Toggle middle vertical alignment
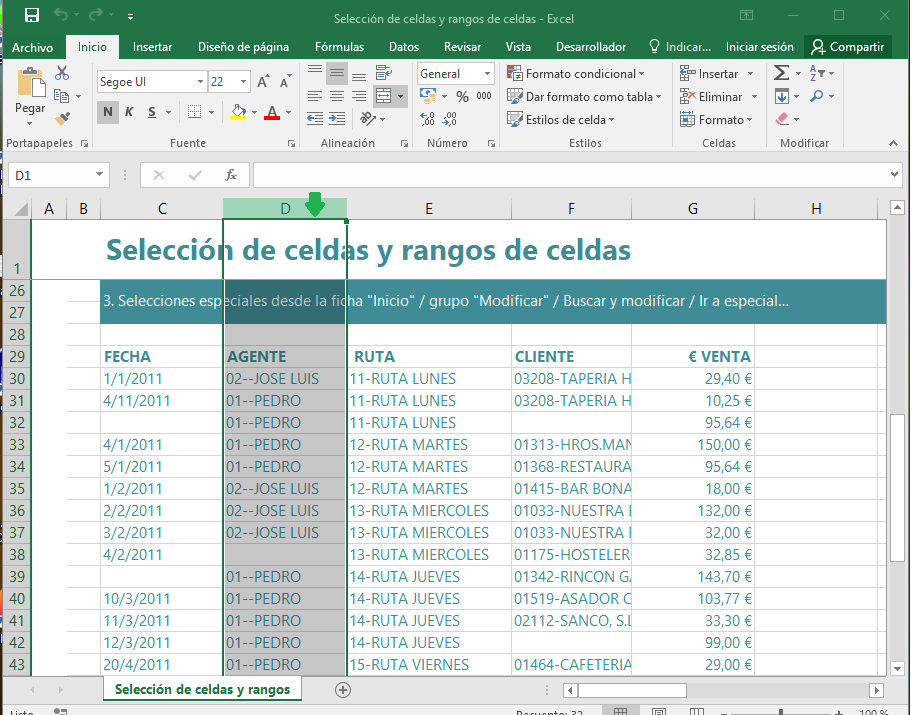Screen dimensions: 912x715 (337, 73)
